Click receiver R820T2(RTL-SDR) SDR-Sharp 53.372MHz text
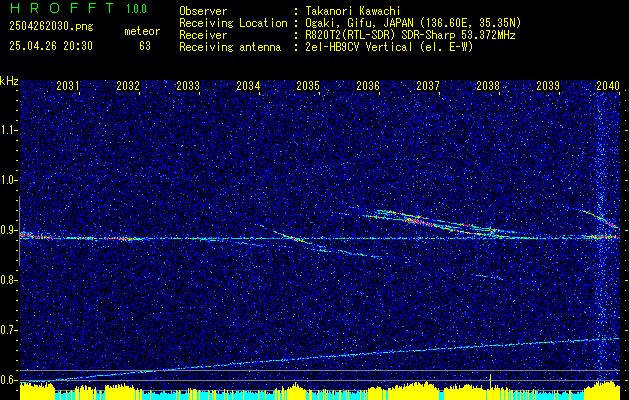 tap(408, 35)
